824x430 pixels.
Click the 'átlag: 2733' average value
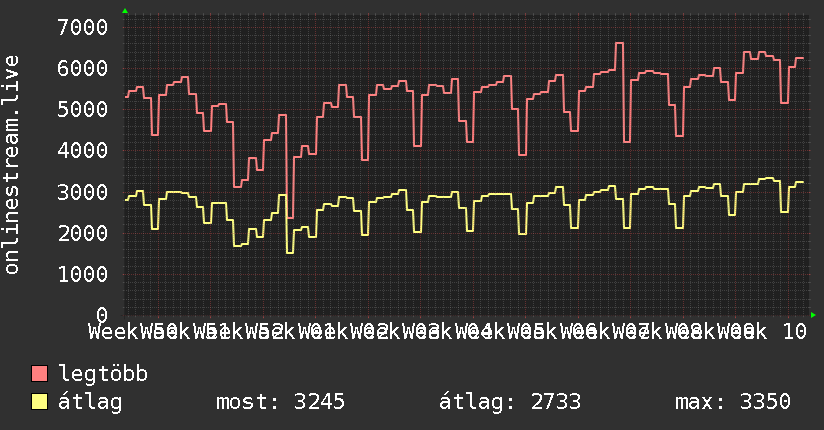510,402
